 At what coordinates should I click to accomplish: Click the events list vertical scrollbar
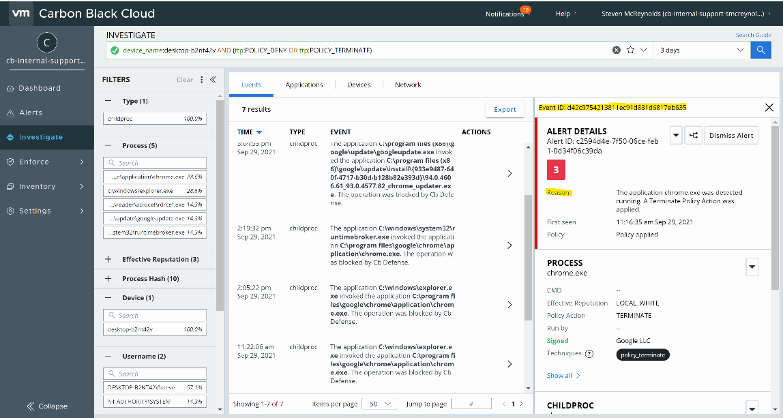tap(528, 258)
